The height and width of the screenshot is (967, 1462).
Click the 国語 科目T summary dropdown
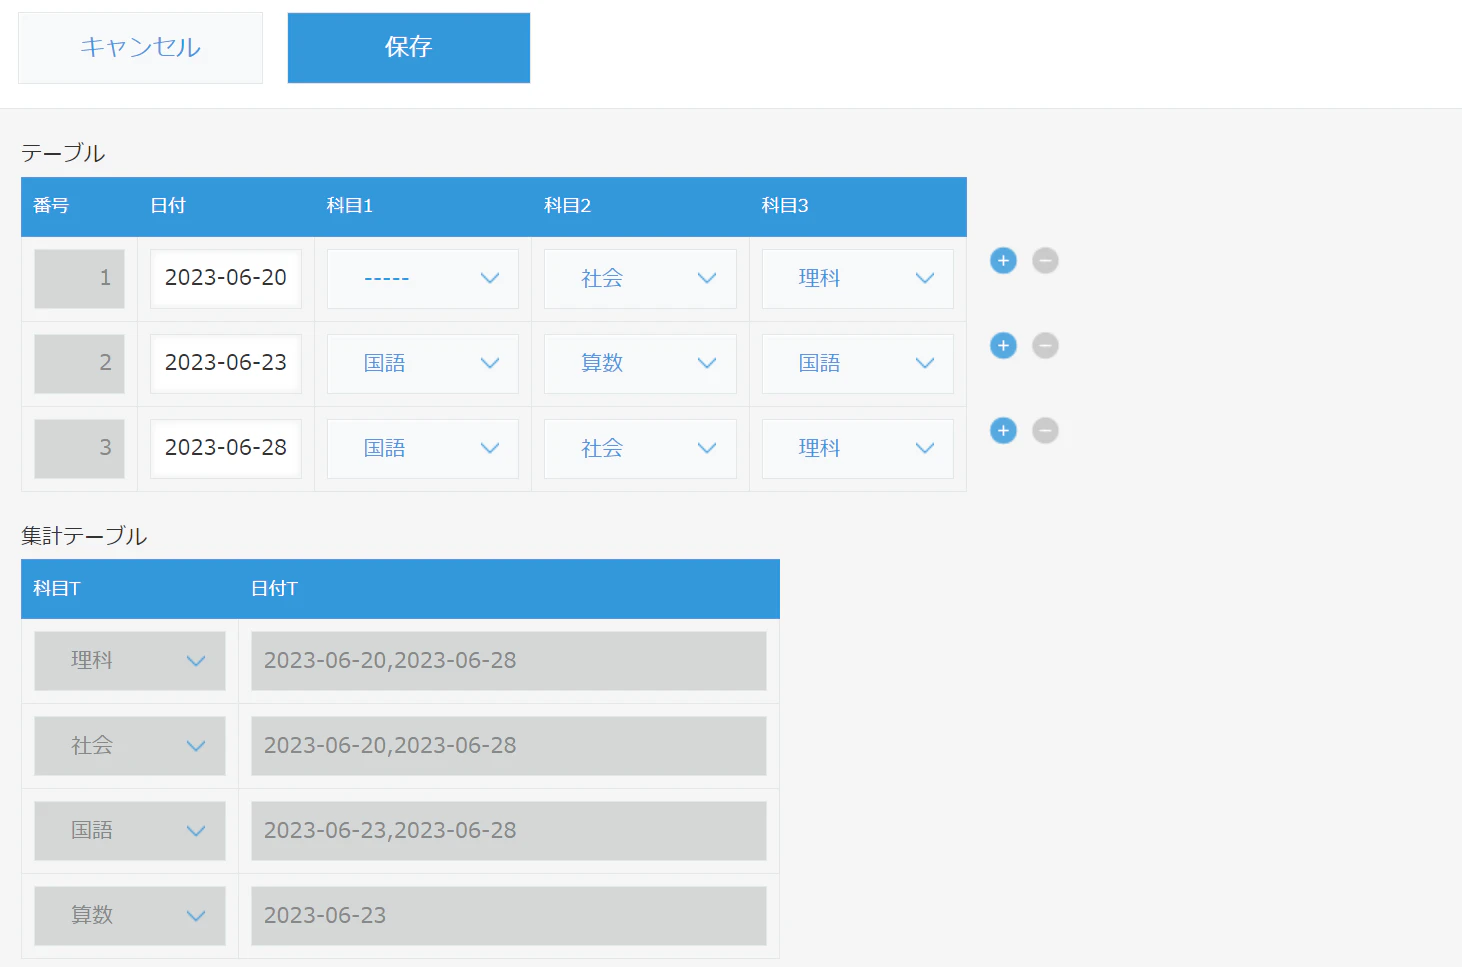[x=130, y=831]
